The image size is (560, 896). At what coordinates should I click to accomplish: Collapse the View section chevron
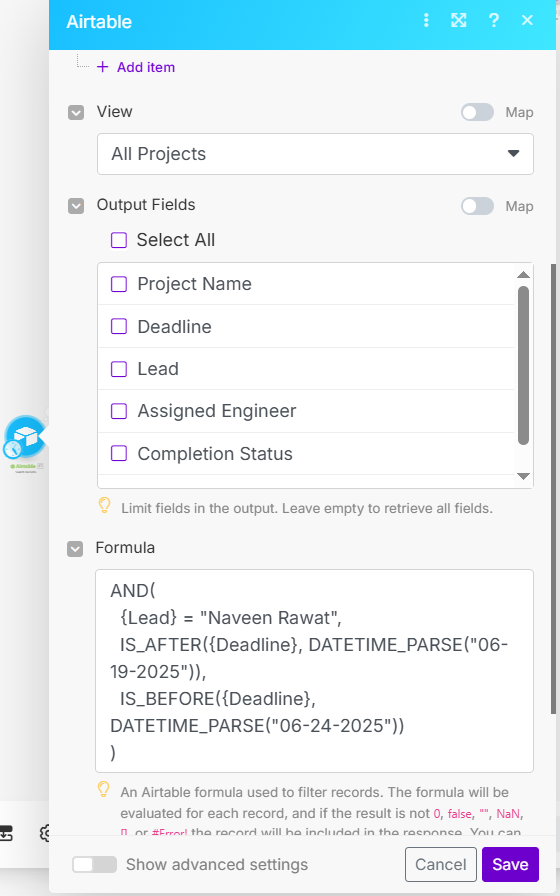pyautogui.click(x=76, y=112)
